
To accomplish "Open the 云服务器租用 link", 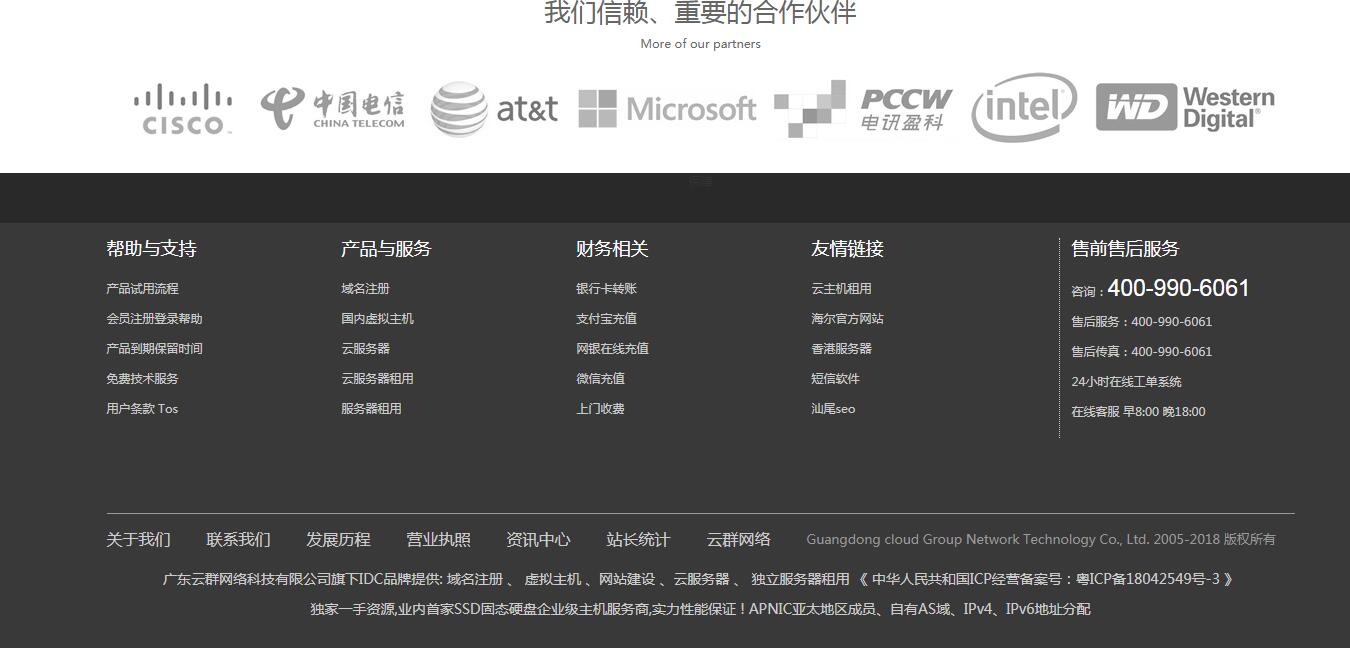I will (x=377, y=379).
